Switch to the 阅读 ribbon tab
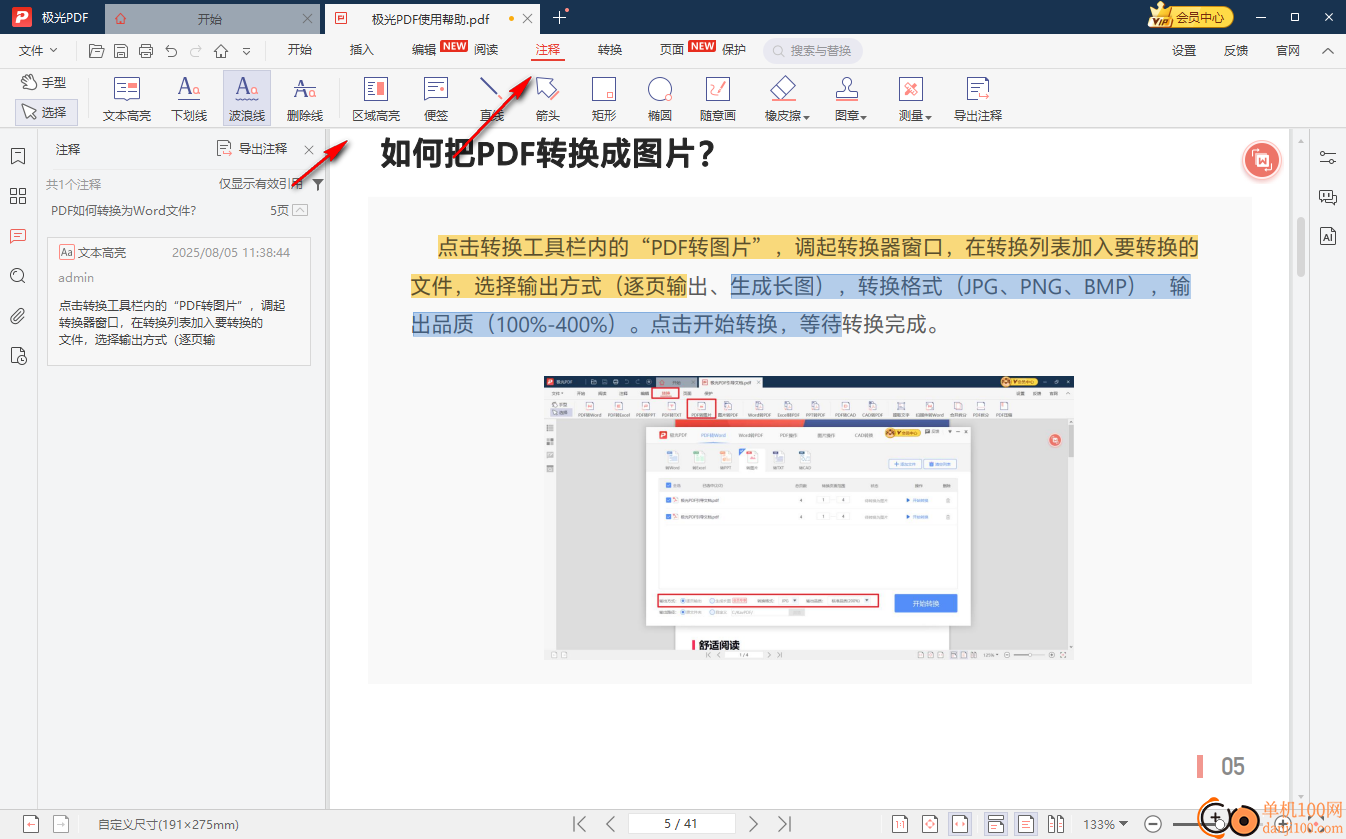The image size is (1346, 839). click(x=486, y=50)
